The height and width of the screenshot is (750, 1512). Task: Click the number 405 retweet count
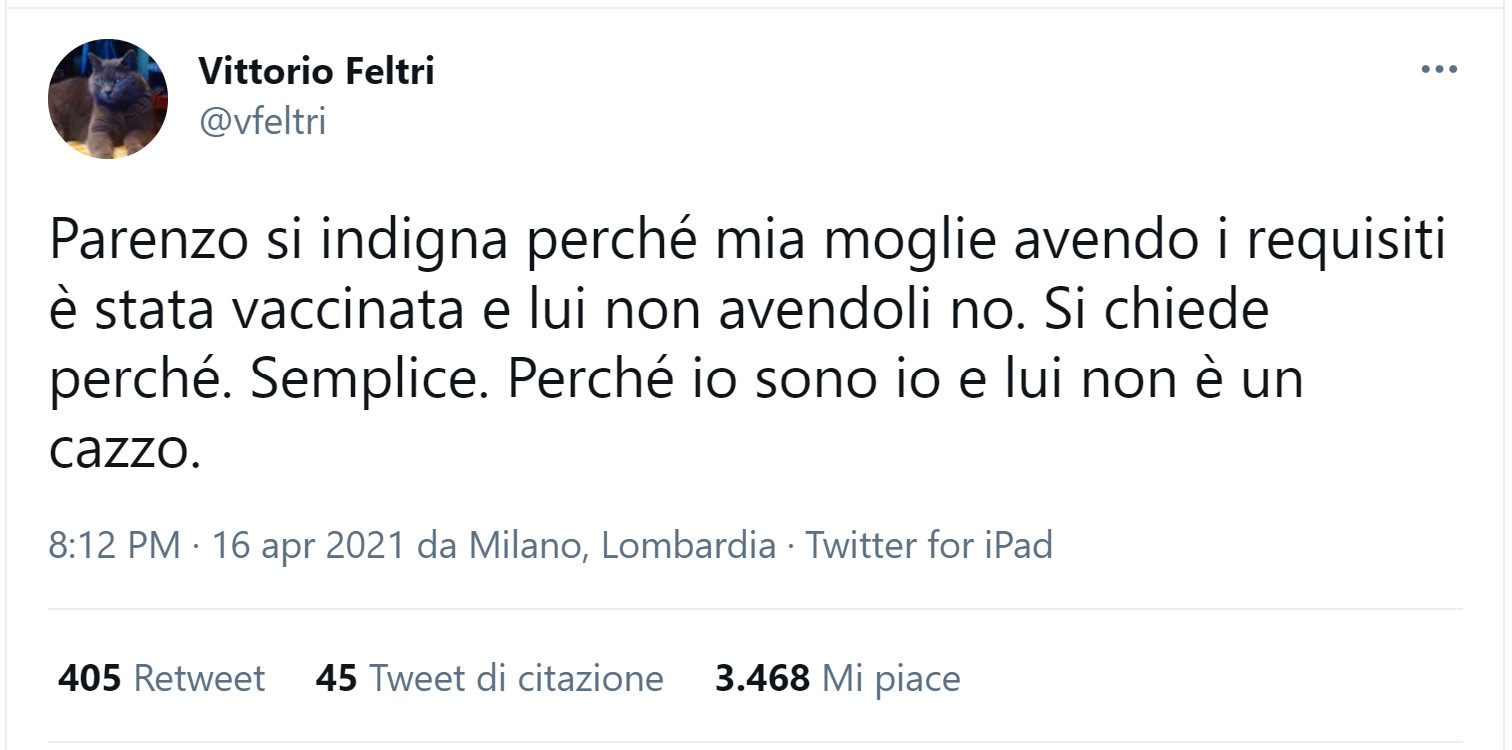(89, 679)
